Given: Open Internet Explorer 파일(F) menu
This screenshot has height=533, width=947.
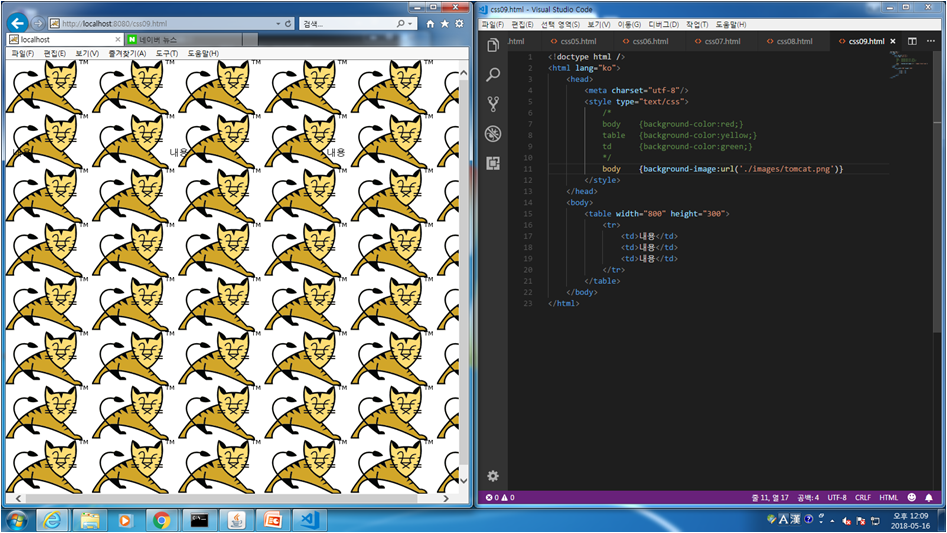Looking at the screenshot, I should coord(22,53).
